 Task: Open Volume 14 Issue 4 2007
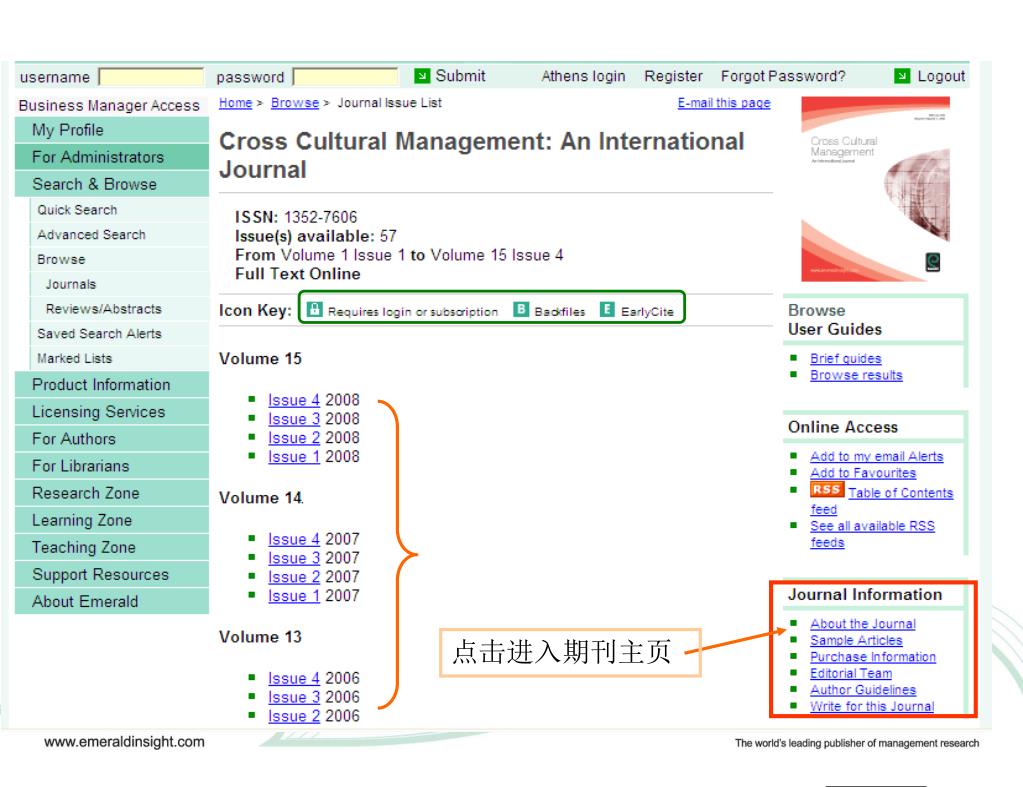(294, 539)
